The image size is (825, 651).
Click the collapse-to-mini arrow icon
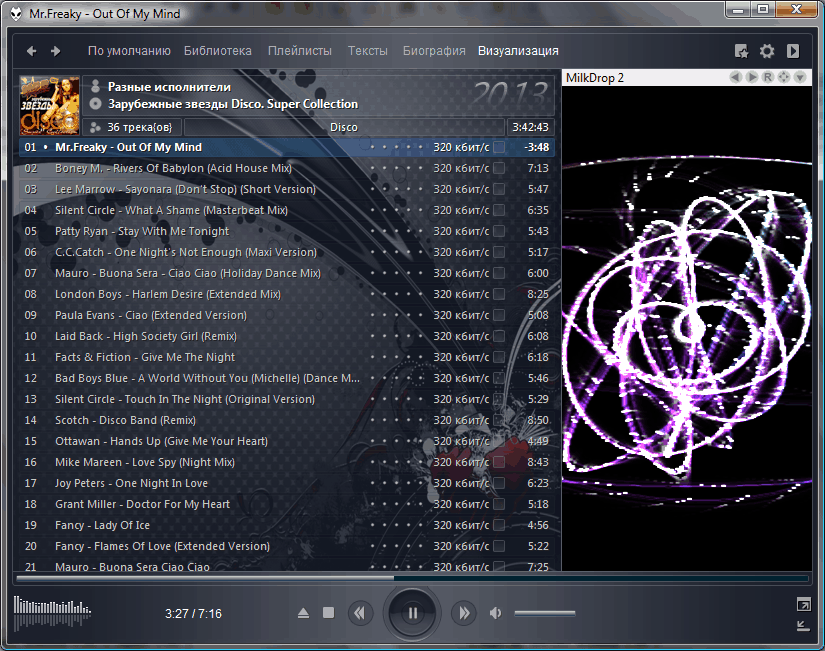[x=803, y=625]
